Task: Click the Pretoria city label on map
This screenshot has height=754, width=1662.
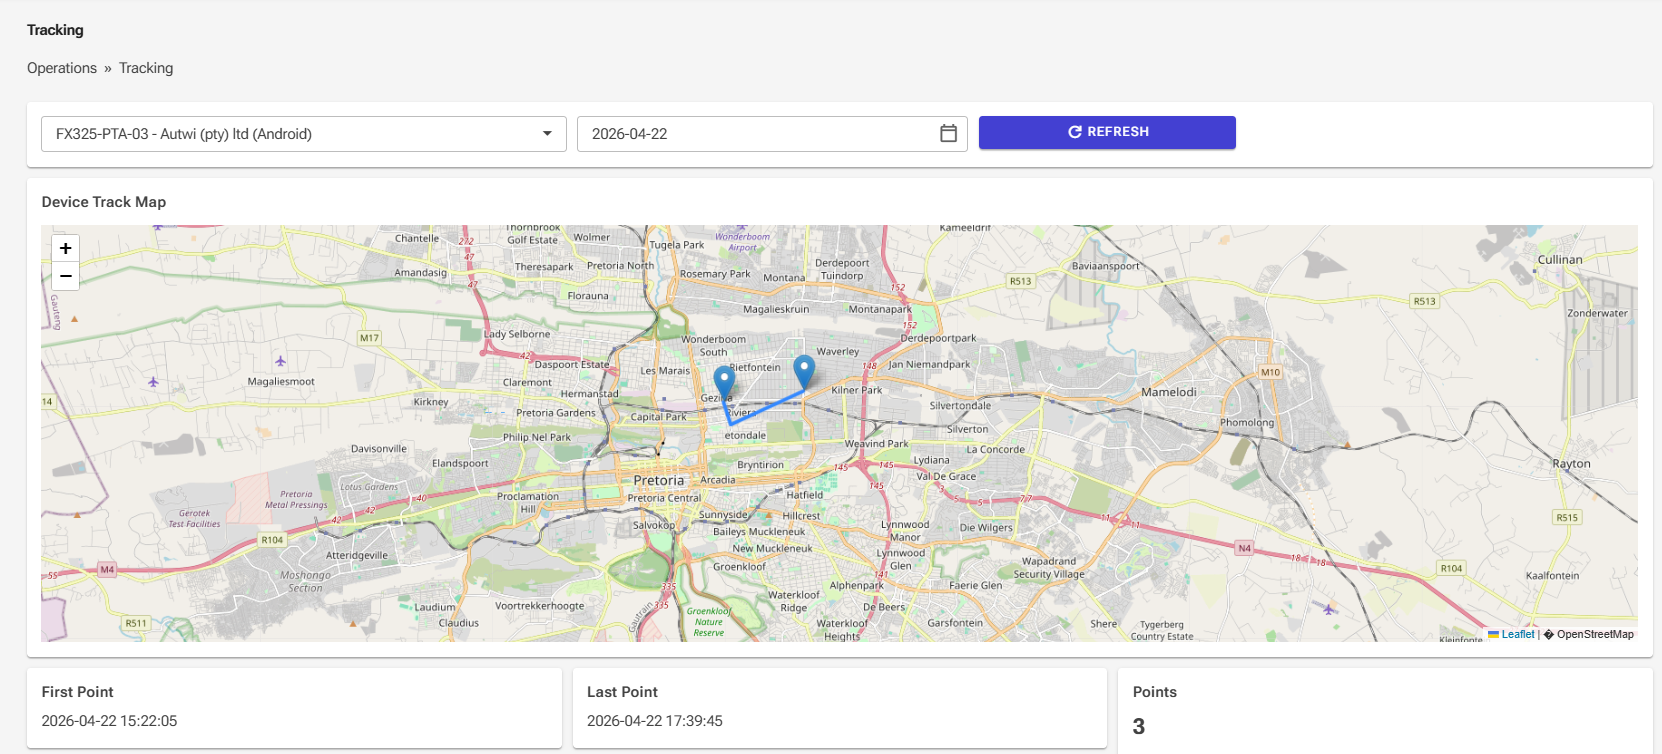Action: point(659,481)
